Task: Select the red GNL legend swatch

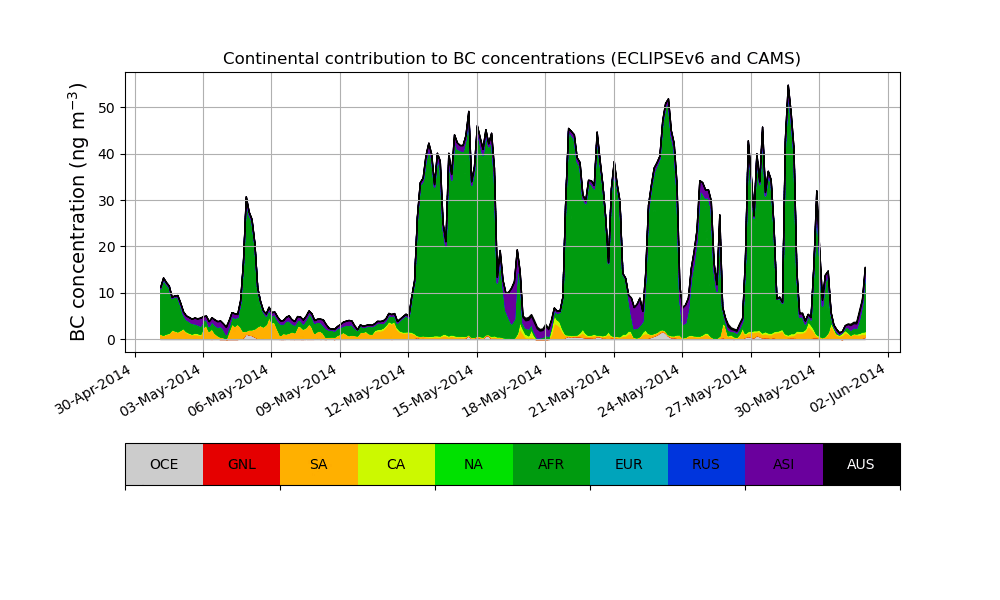Action: (241, 464)
